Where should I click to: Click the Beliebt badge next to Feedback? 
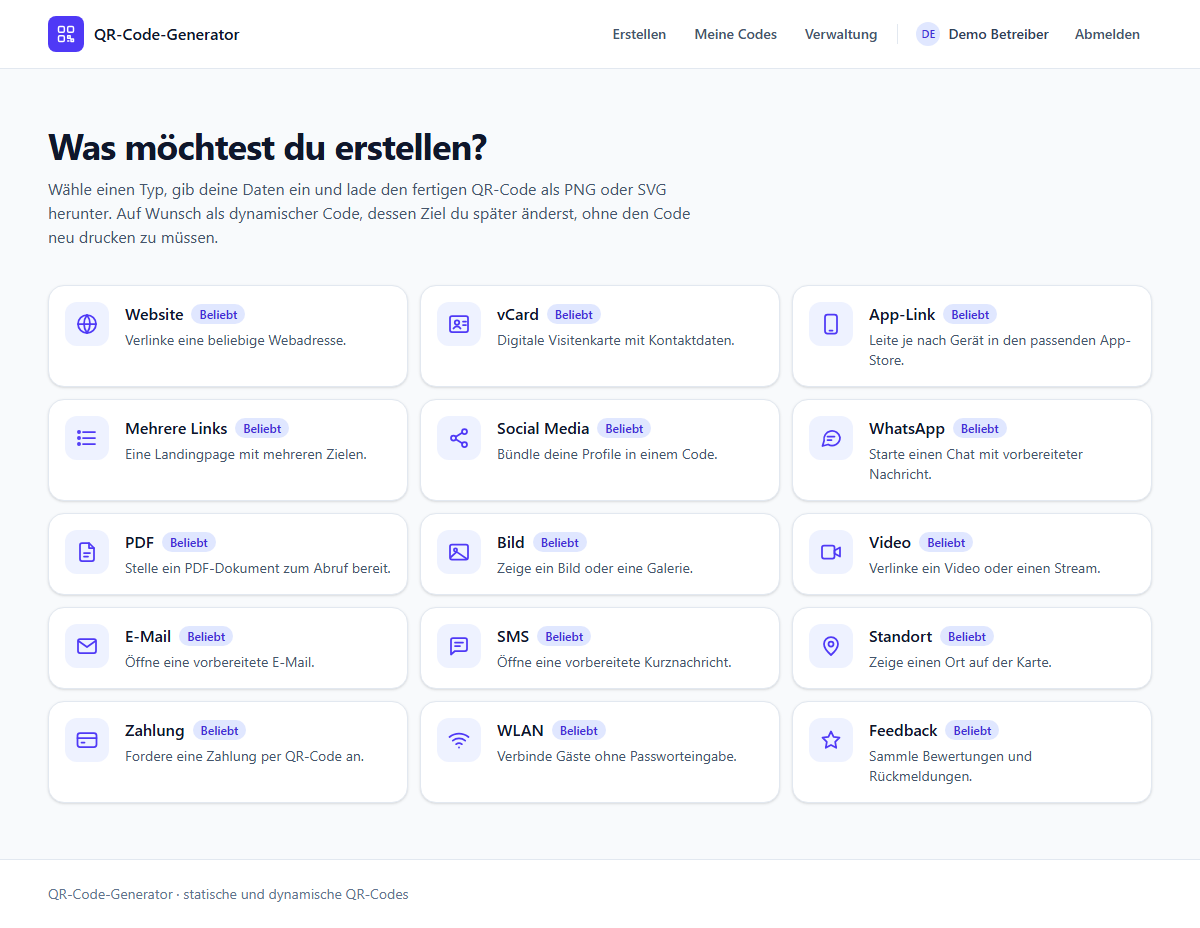[x=973, y=731]
